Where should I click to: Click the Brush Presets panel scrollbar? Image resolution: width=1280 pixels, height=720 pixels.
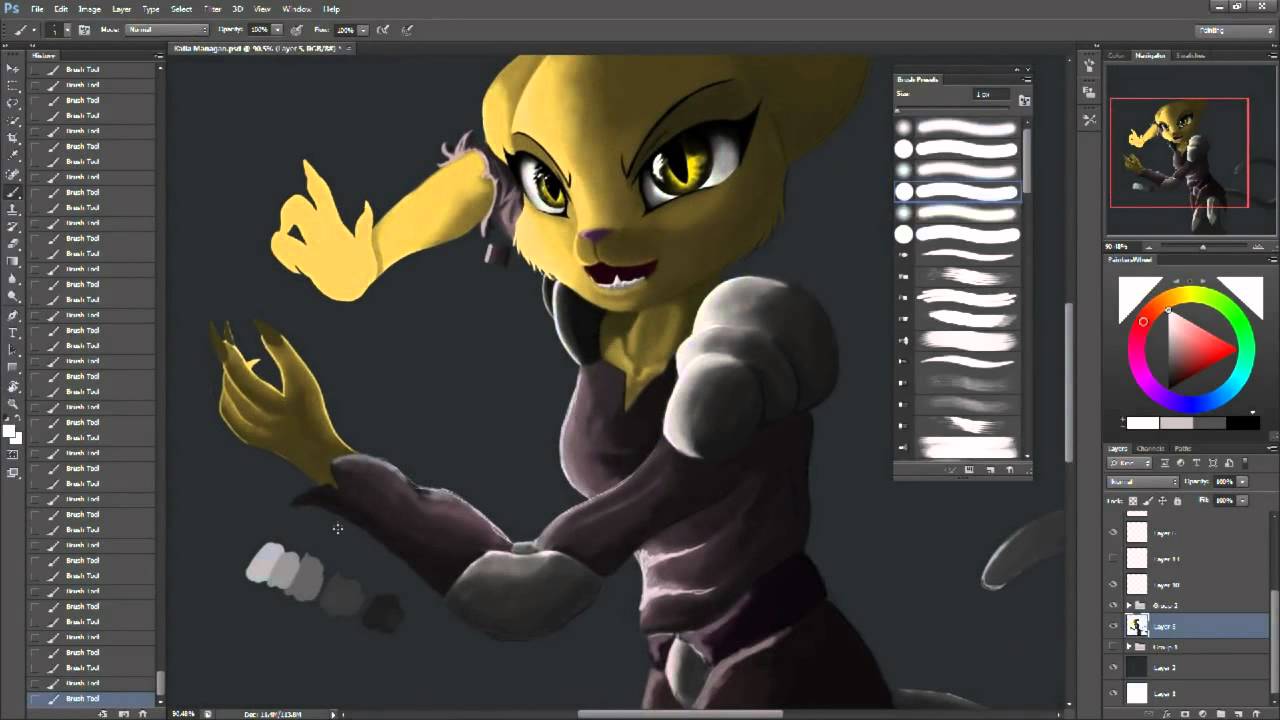pos(1026,160)
